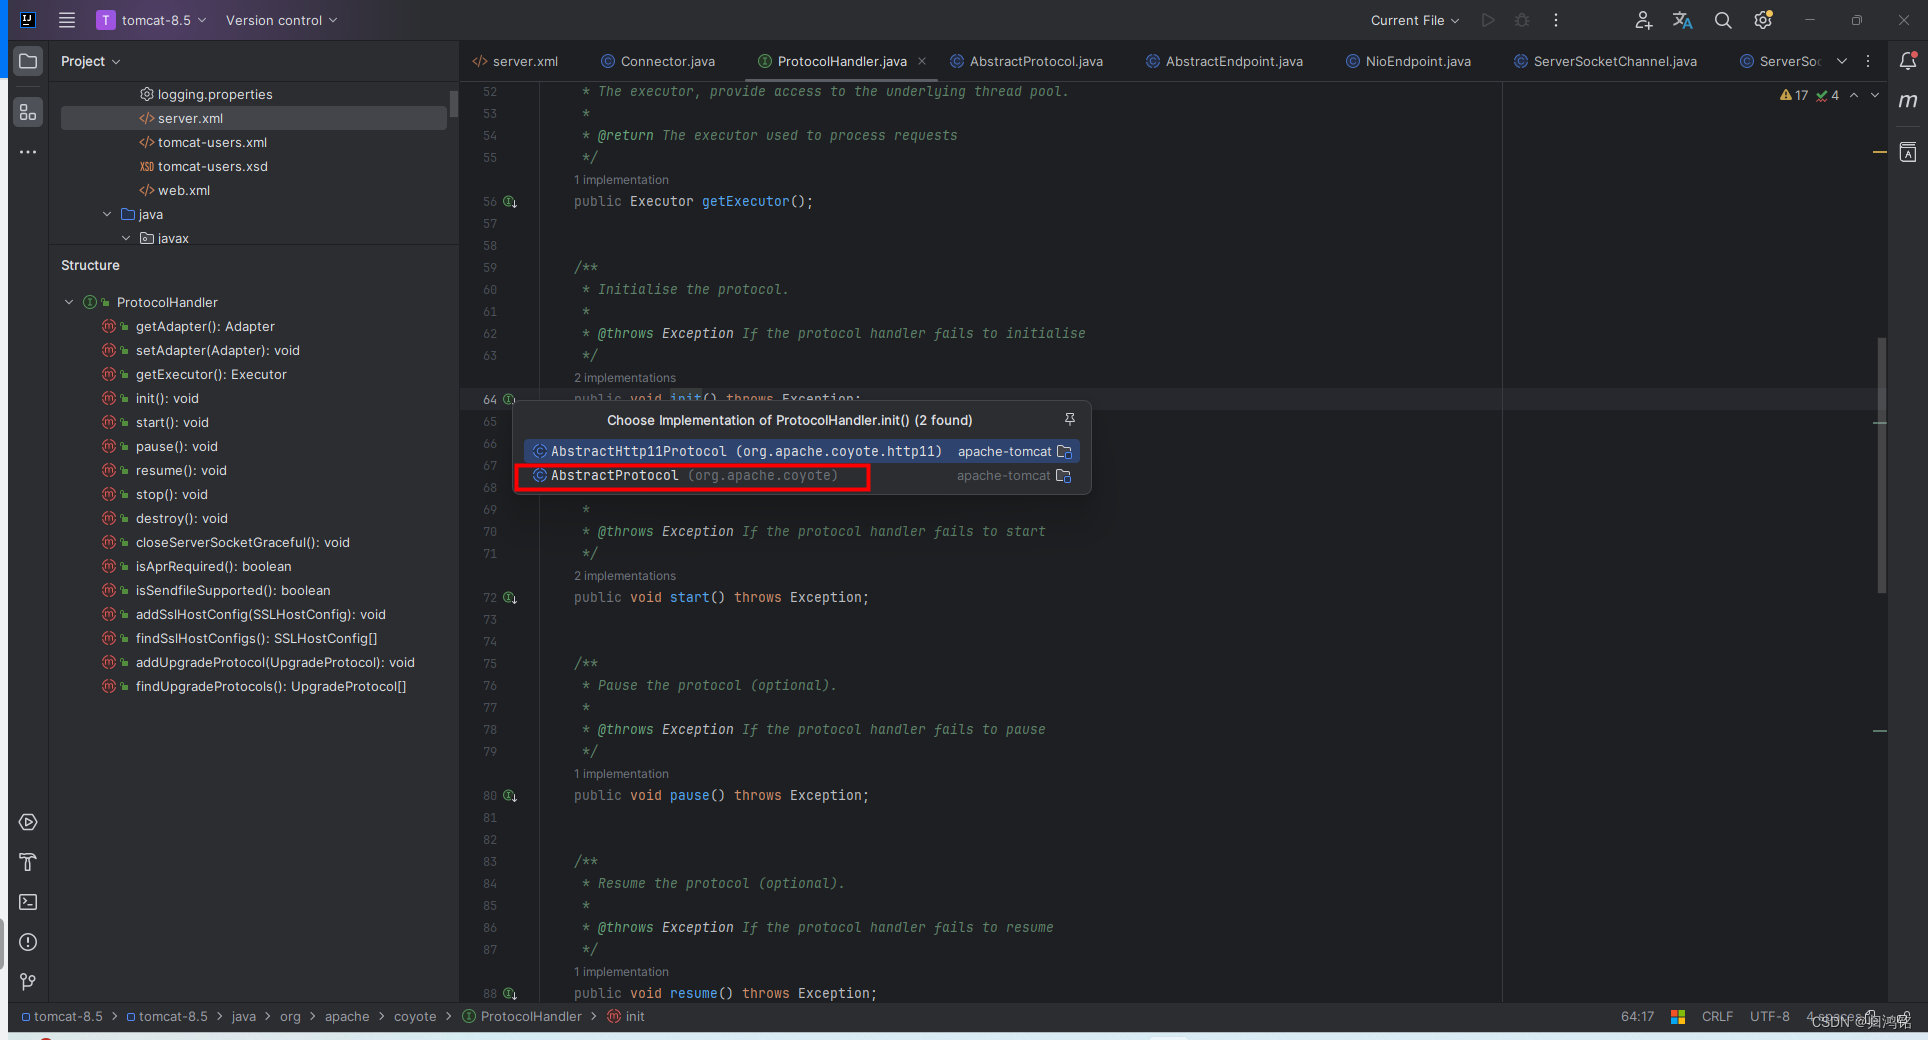Open the Terminal tool window
1928x1040 pixels.
coord(28,902)
